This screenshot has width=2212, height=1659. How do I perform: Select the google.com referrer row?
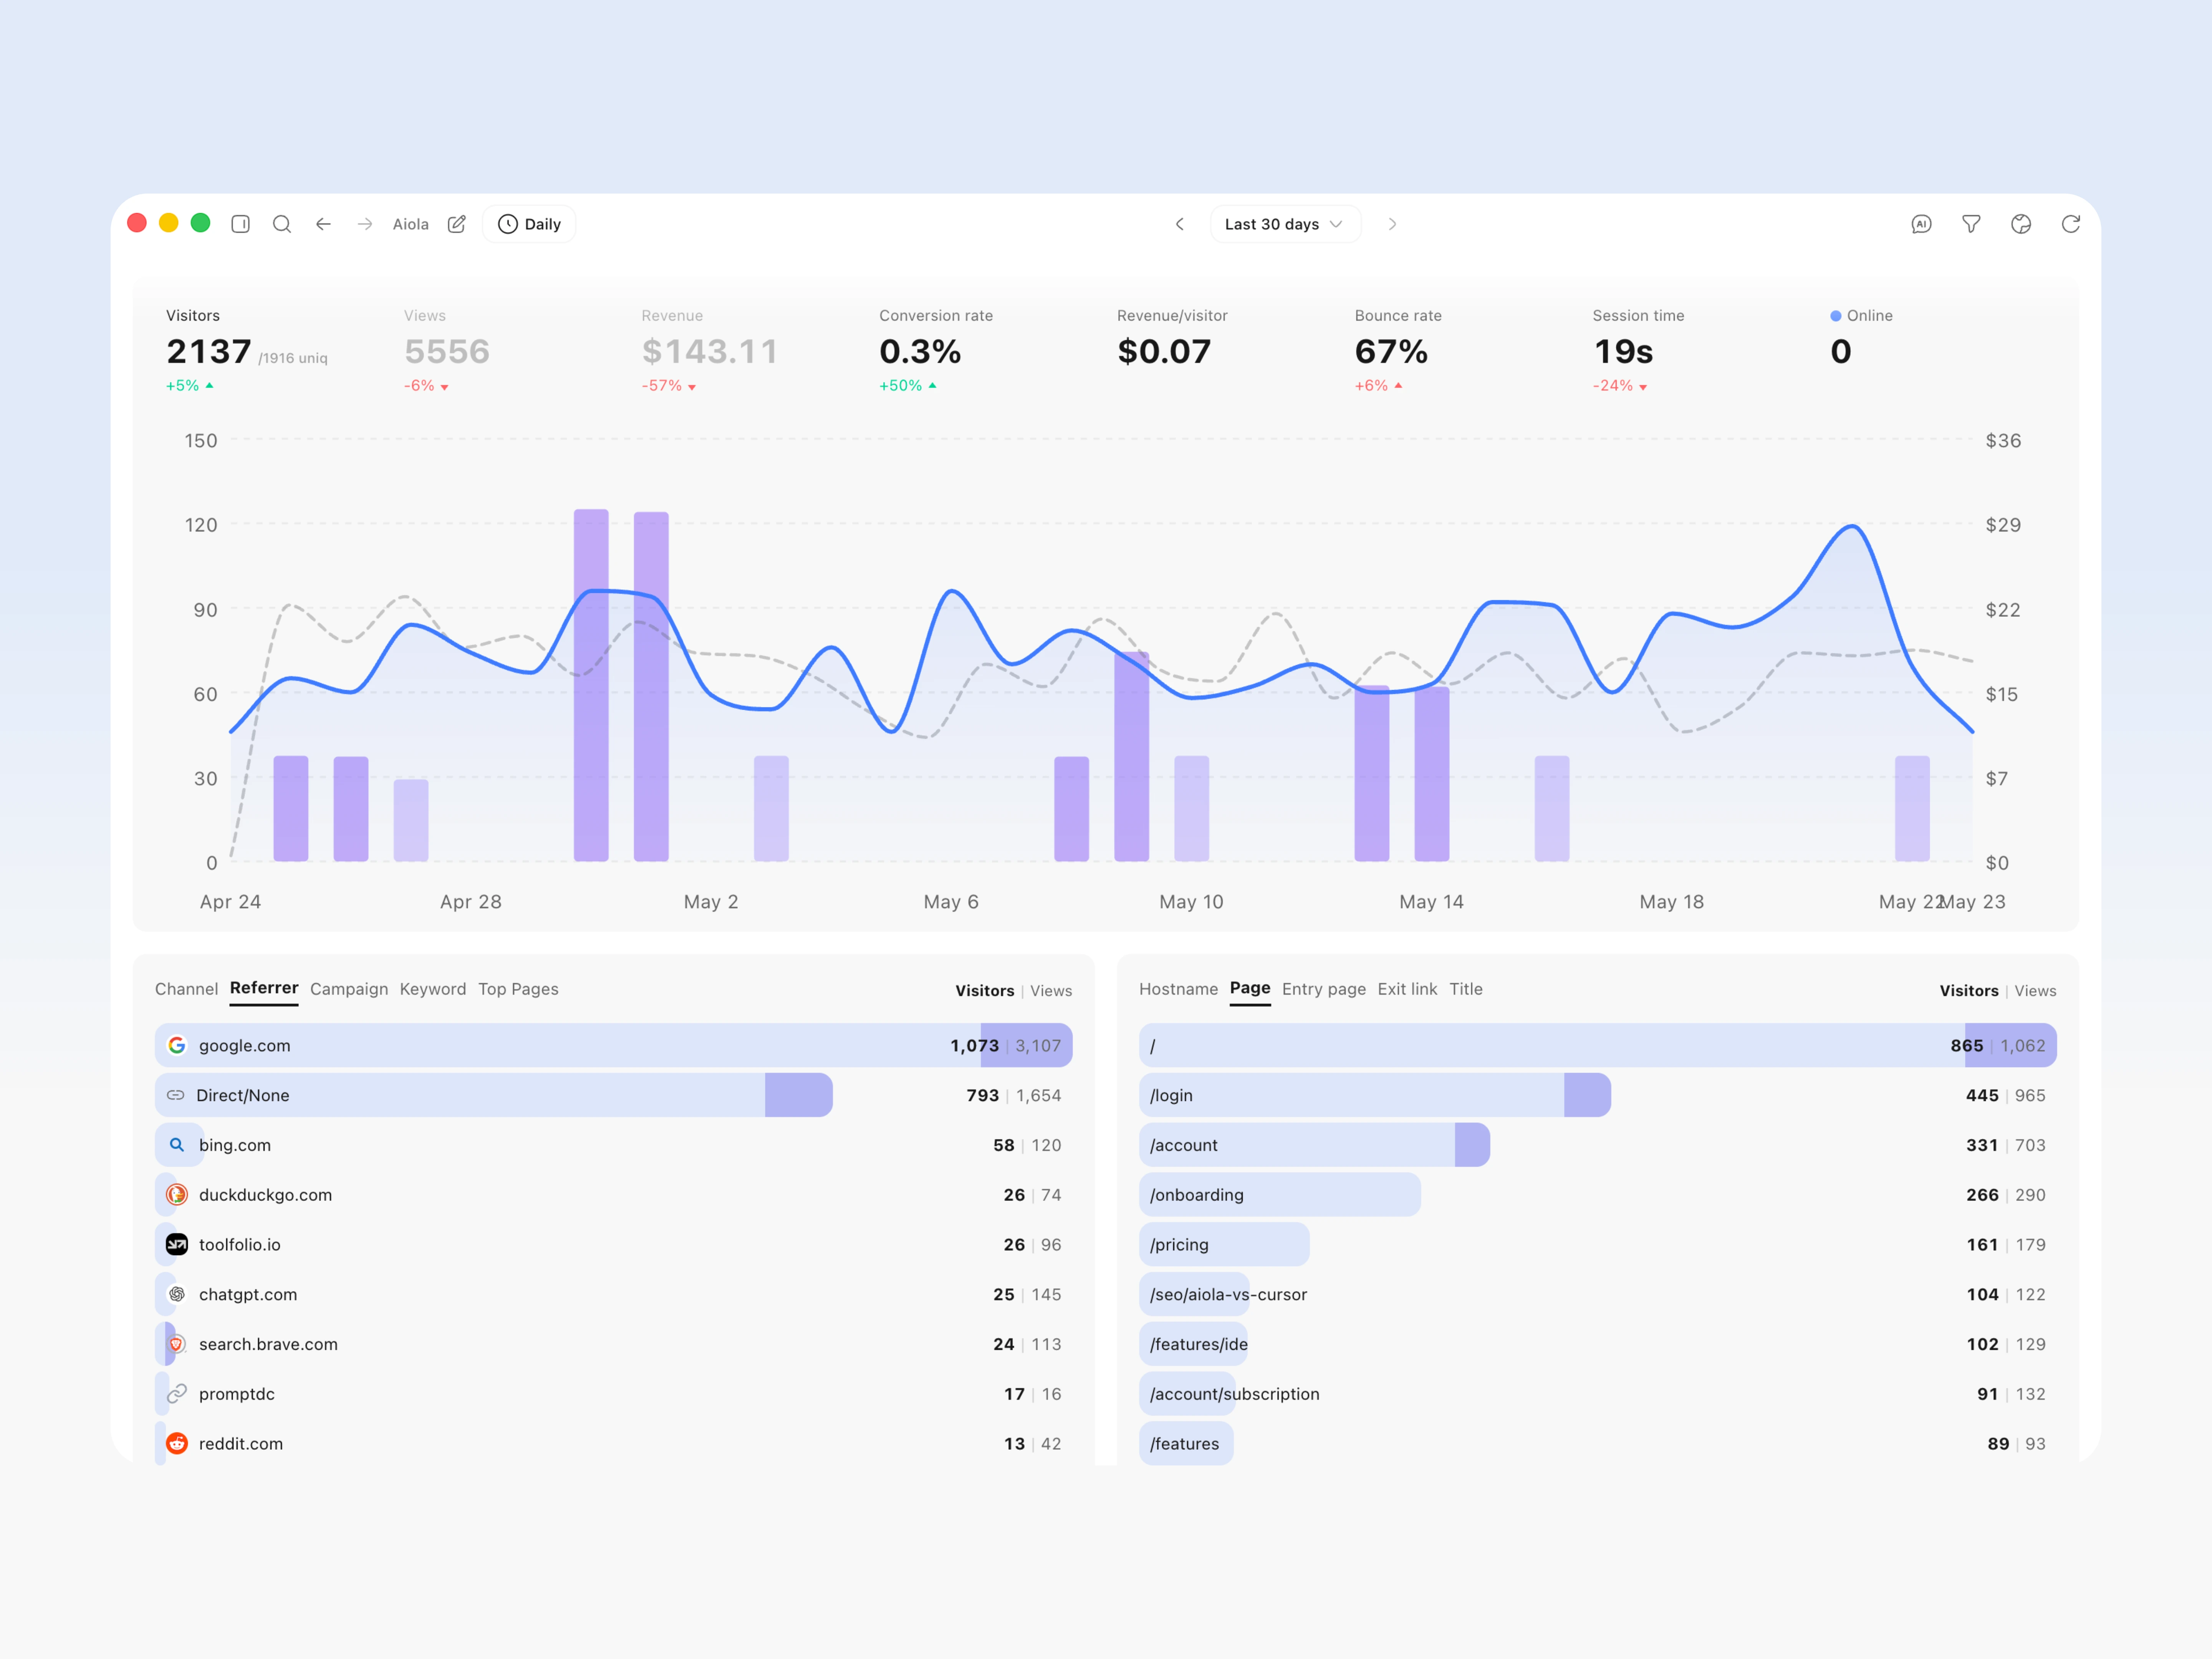pos(614,1045)
